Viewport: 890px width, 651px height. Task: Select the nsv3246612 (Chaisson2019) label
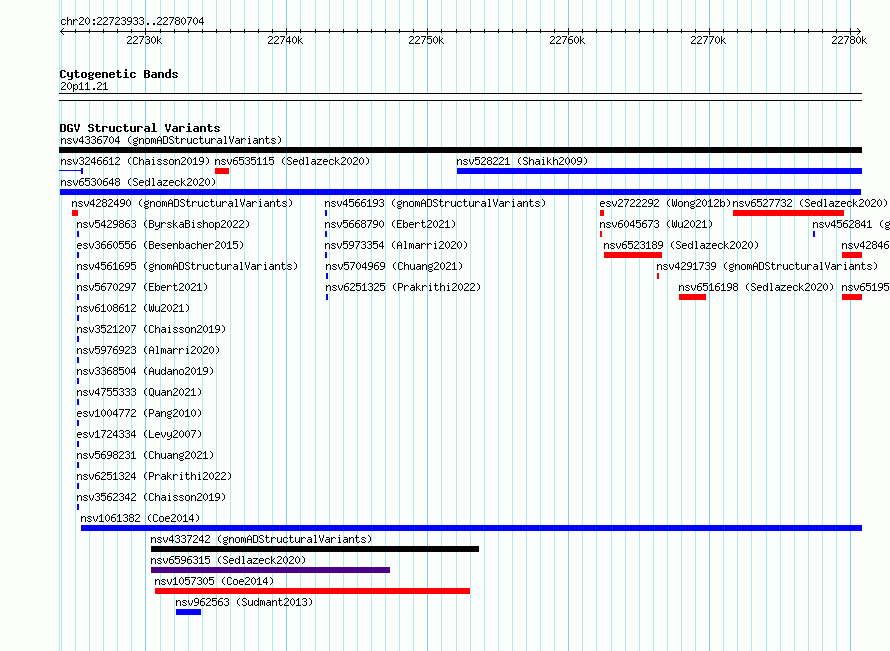click(x=135, y=161)
